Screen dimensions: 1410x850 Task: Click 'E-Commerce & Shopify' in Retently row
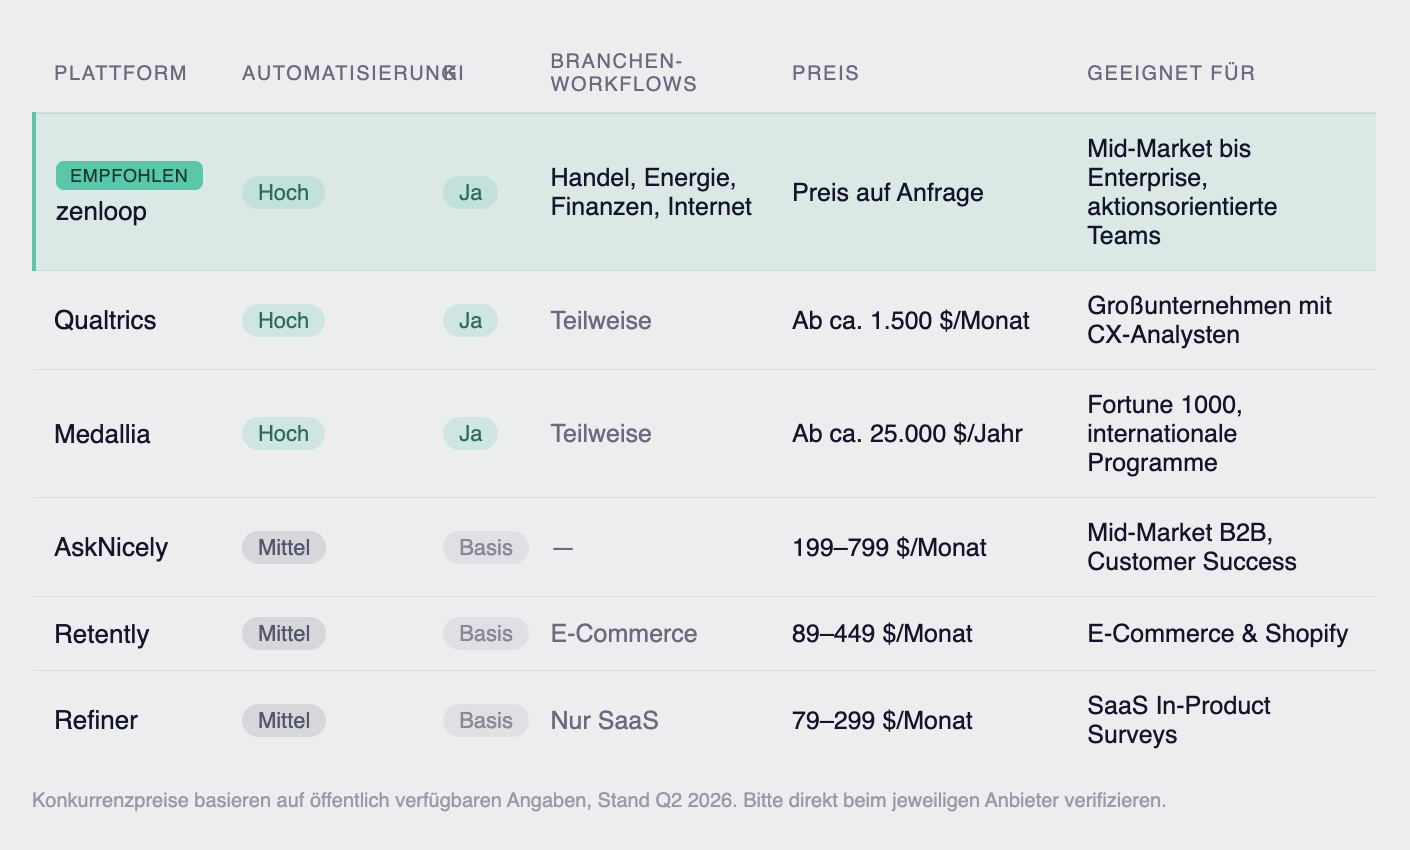click(1217, 634)
